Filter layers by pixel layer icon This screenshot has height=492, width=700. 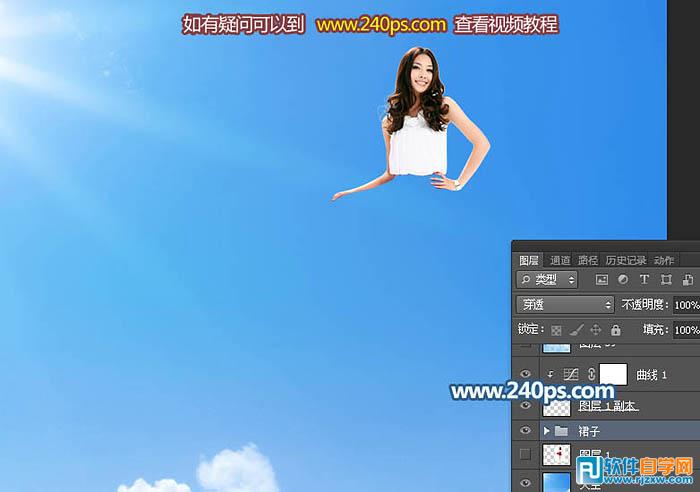point(601,280)
